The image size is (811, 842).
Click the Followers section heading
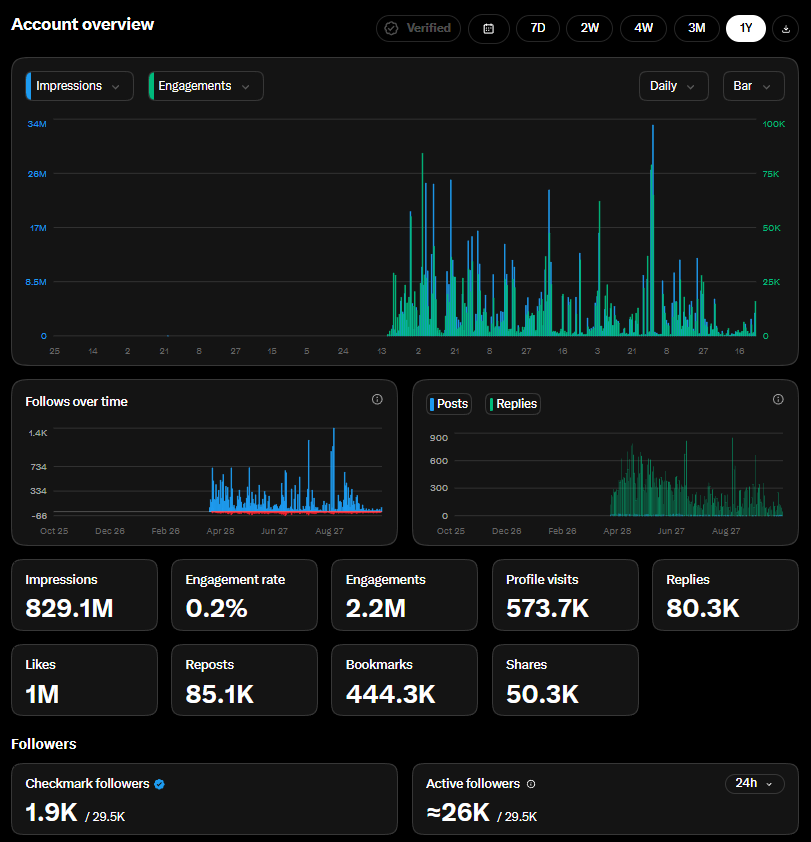[x=44, y=744]
